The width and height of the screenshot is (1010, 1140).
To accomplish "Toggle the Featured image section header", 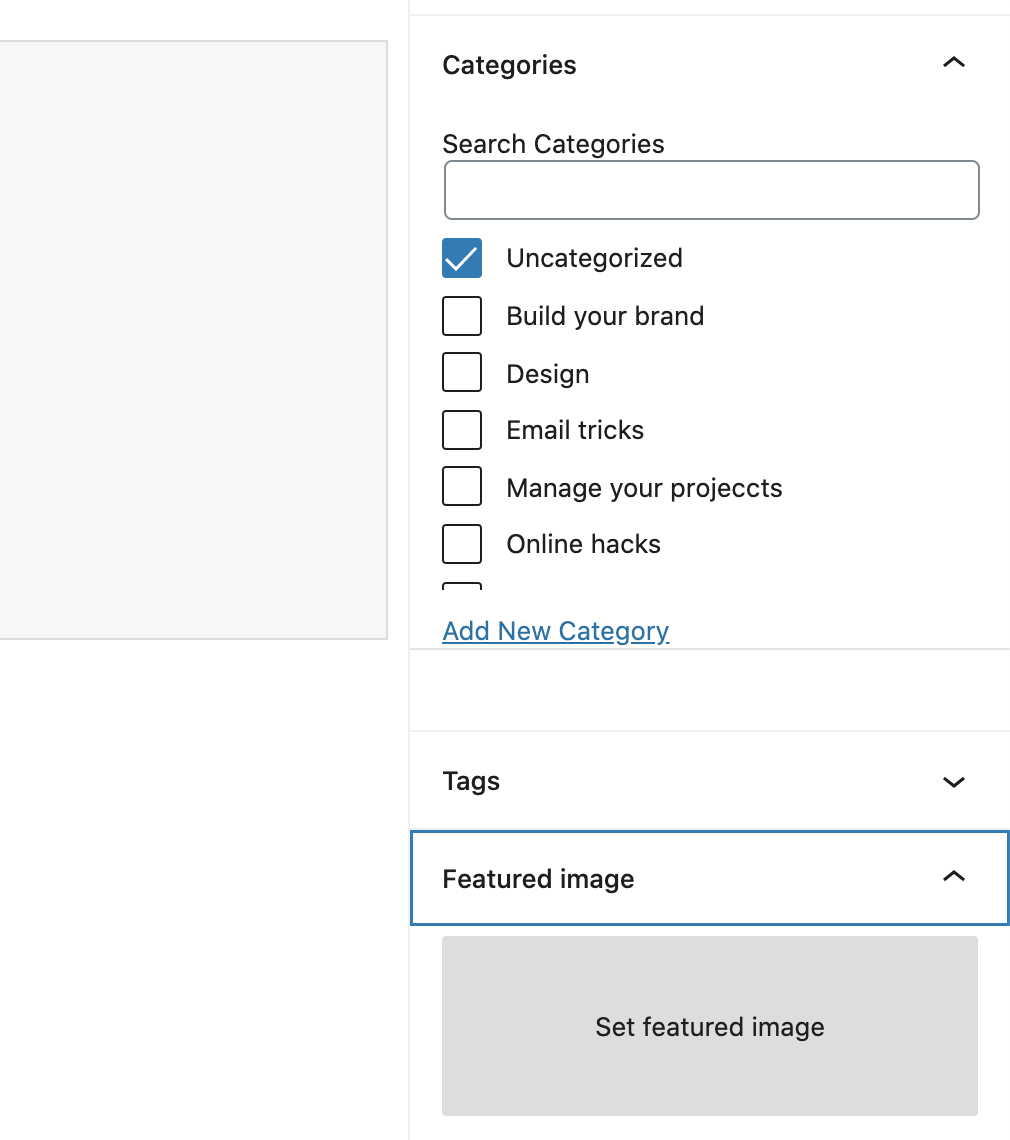I will tap(710, 878).
